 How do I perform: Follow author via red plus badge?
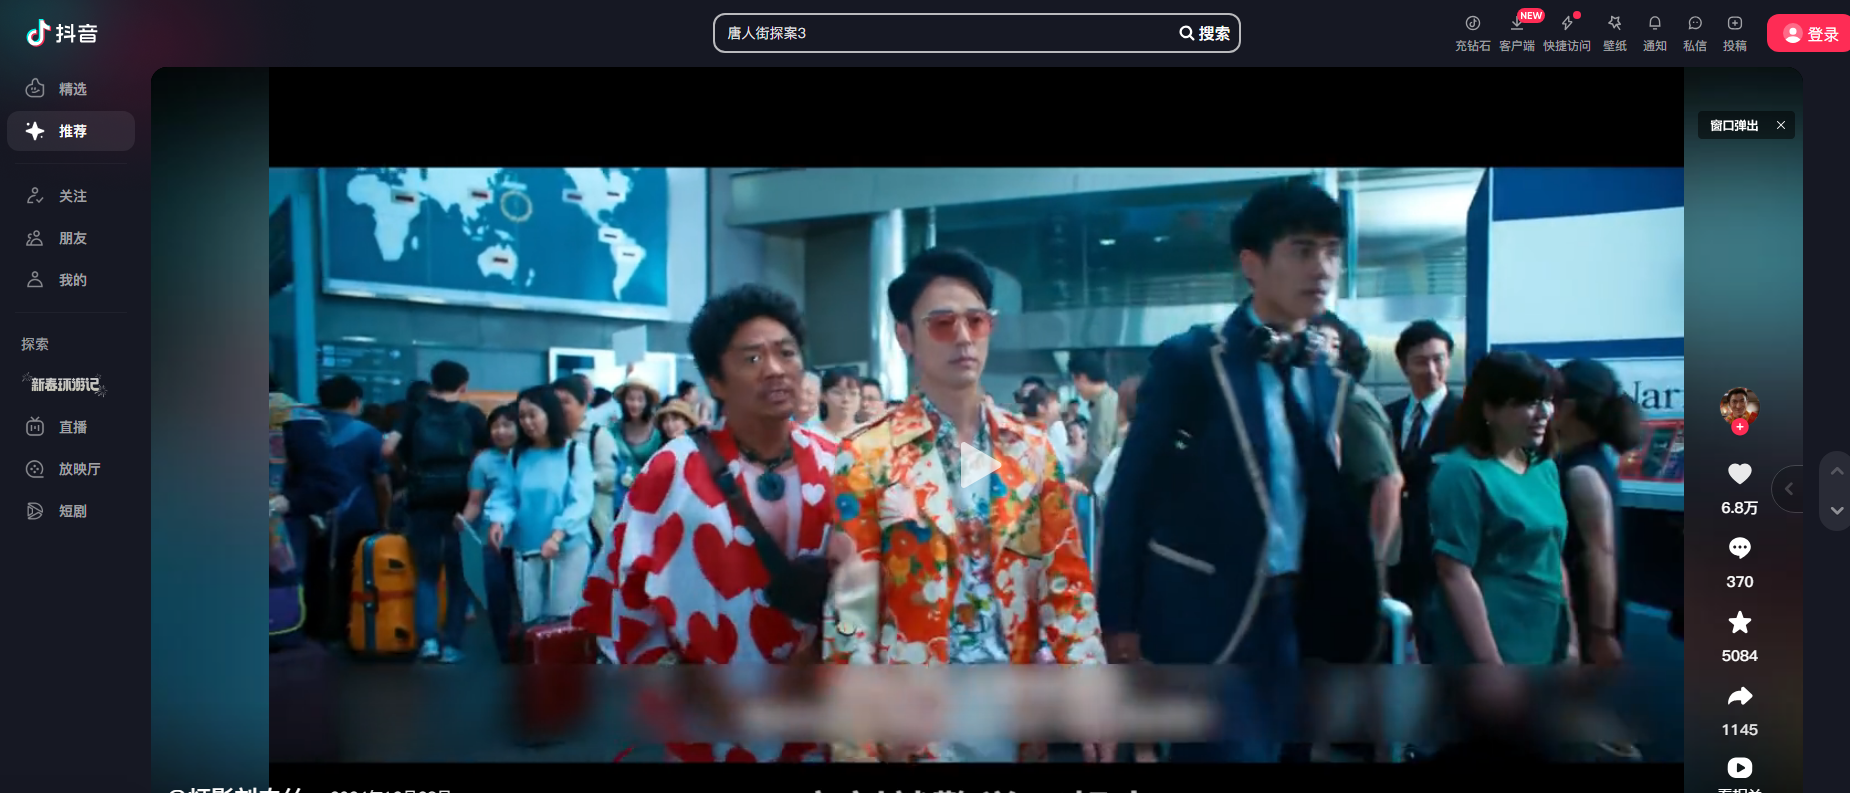[x=1740, y=427]
